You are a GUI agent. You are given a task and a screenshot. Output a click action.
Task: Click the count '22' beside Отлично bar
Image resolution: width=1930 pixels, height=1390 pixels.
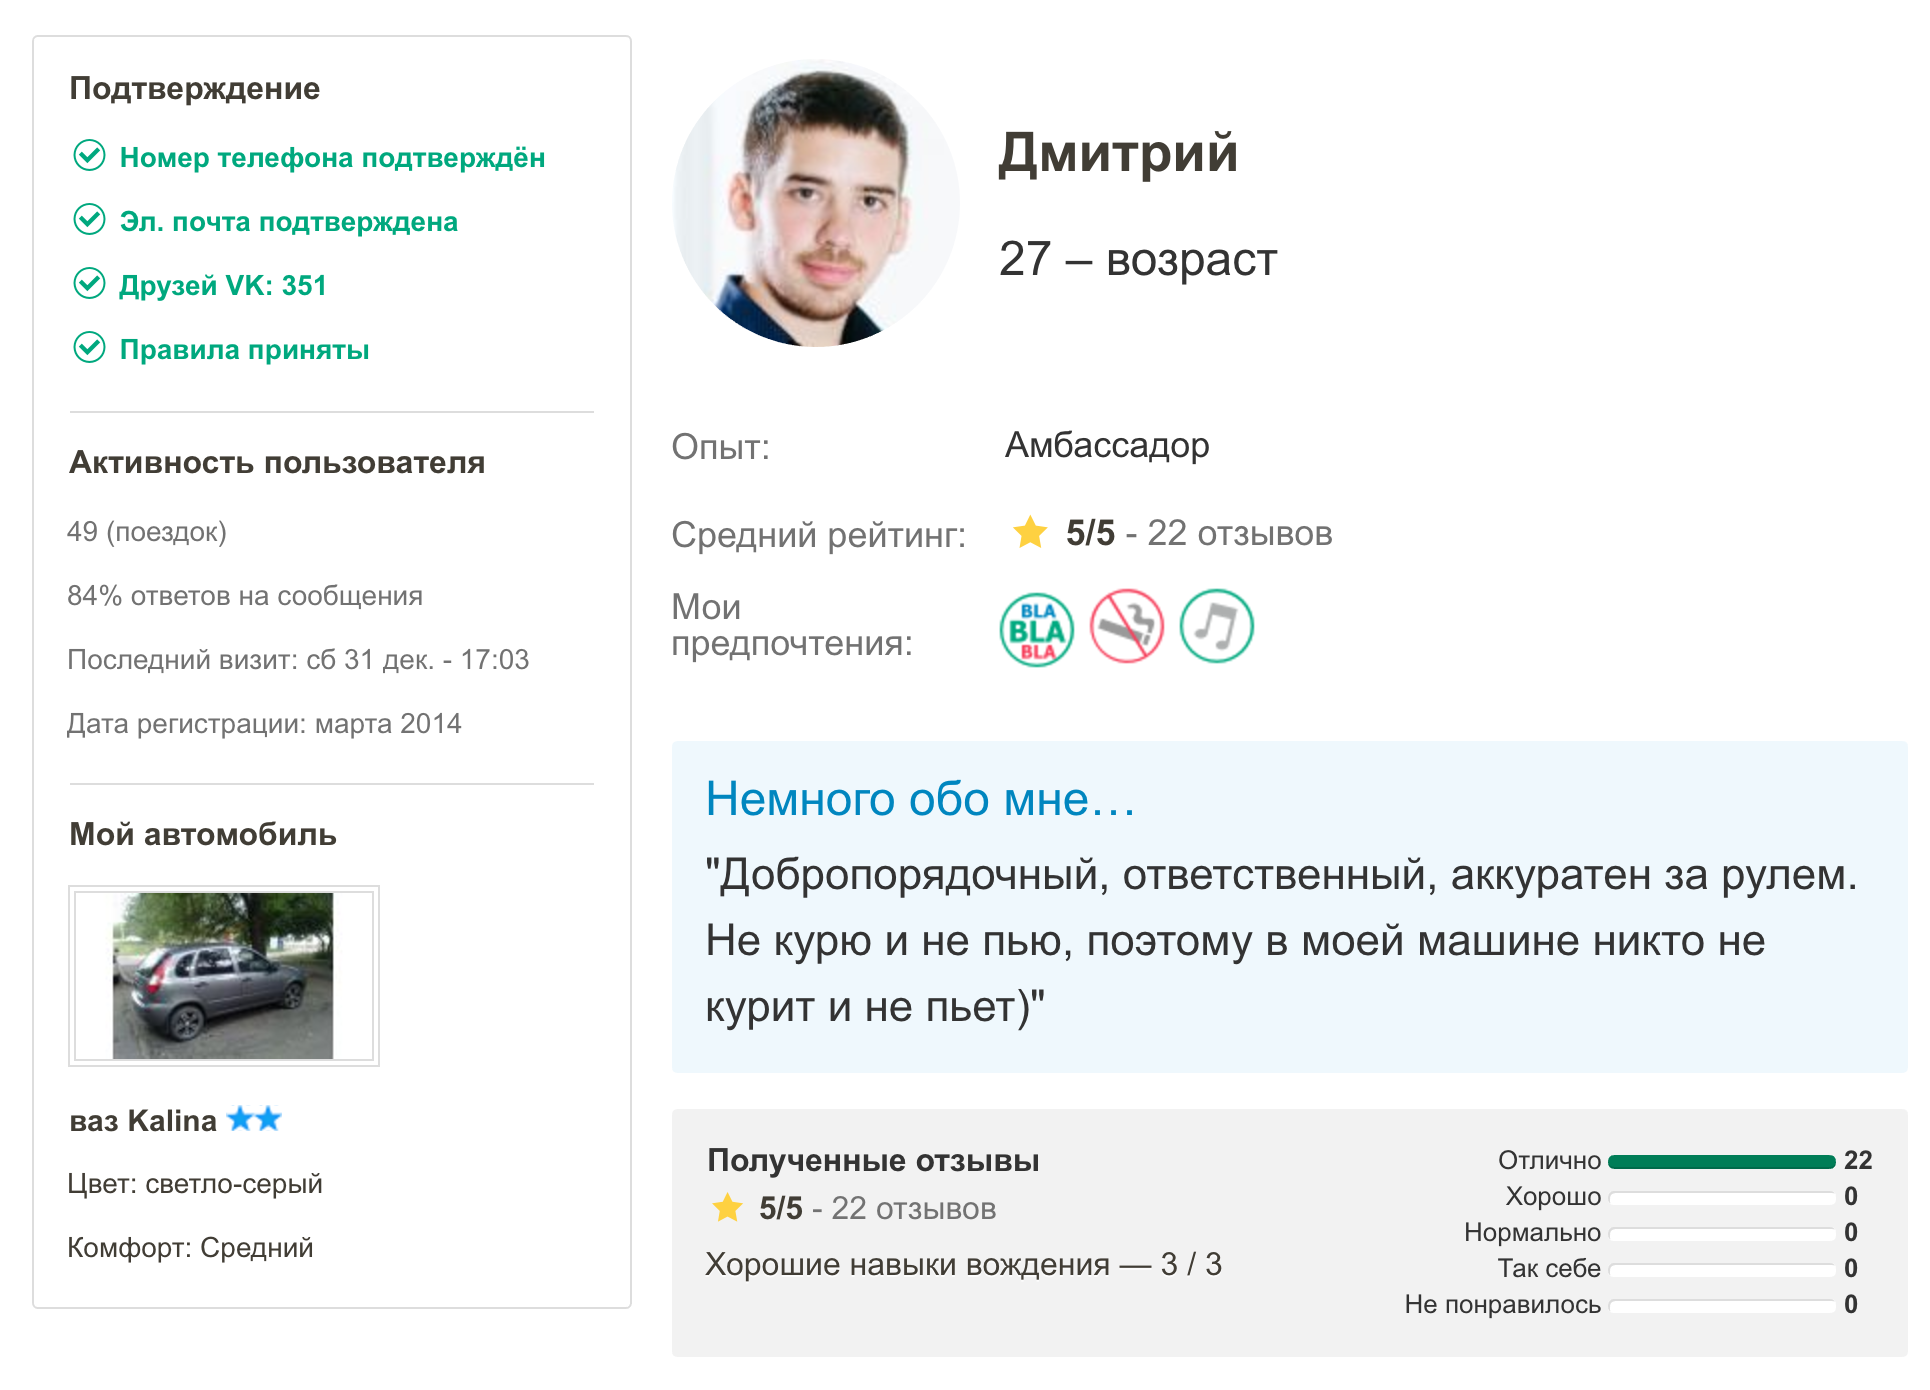1858,1160
